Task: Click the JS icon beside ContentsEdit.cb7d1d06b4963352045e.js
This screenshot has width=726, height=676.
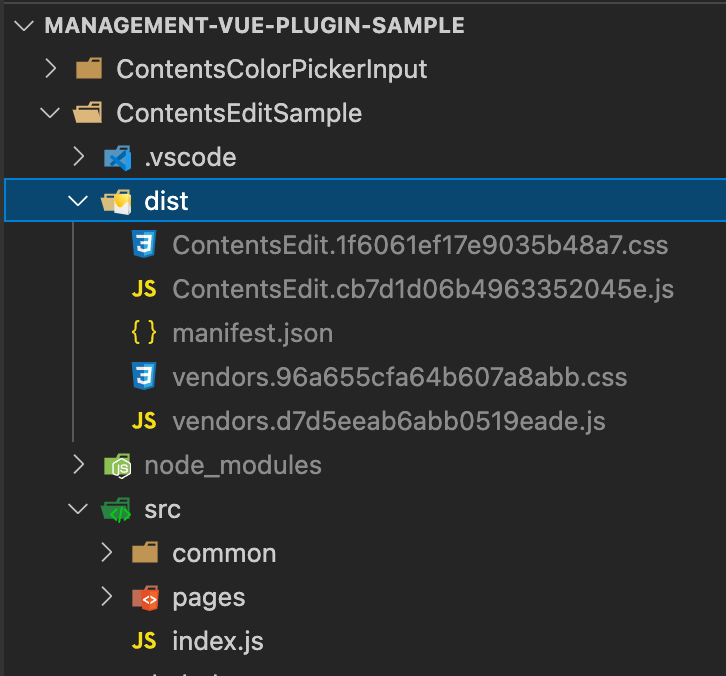Action: coord(145,289)
